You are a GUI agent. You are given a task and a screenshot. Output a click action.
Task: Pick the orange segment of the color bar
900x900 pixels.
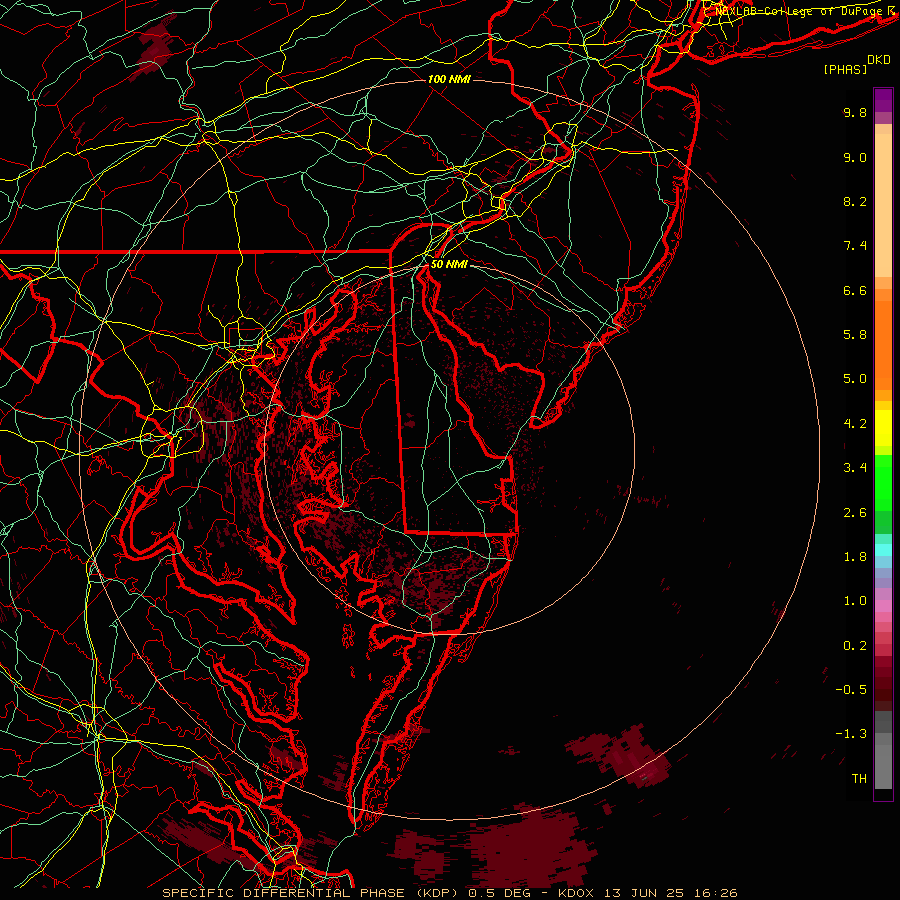pos(883,346)
